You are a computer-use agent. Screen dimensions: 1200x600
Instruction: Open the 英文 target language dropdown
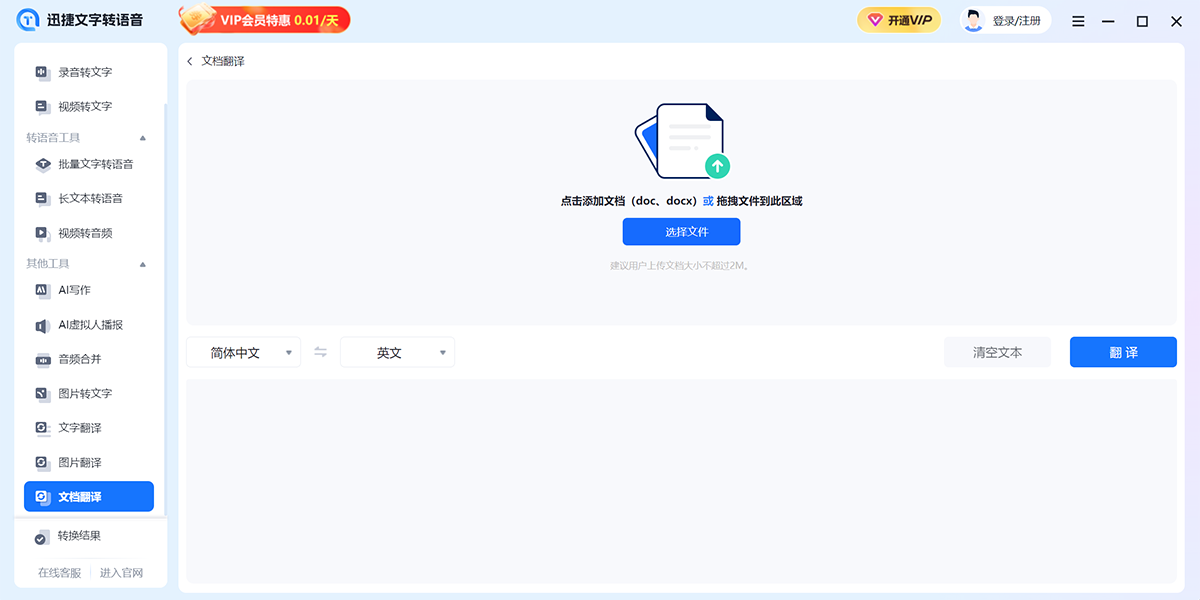397,352
